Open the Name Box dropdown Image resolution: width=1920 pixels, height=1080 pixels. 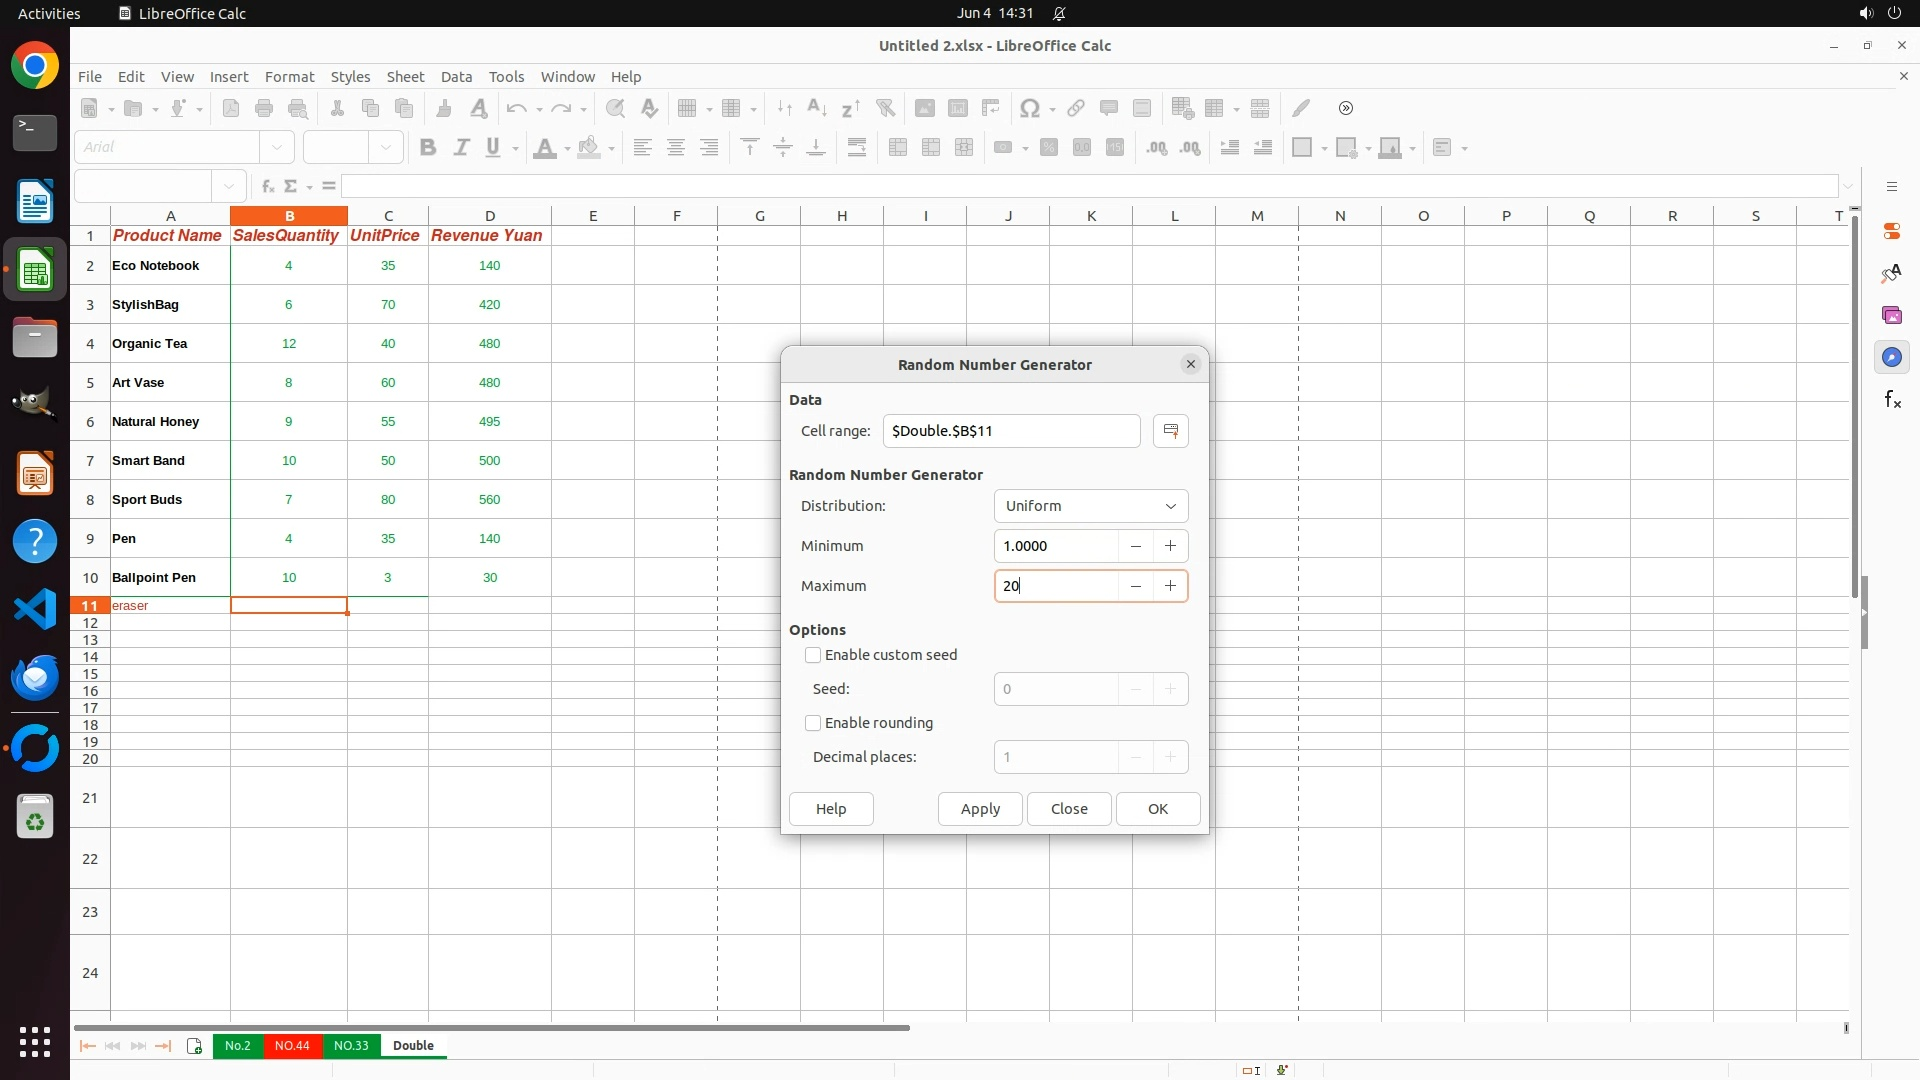(229, 186)
